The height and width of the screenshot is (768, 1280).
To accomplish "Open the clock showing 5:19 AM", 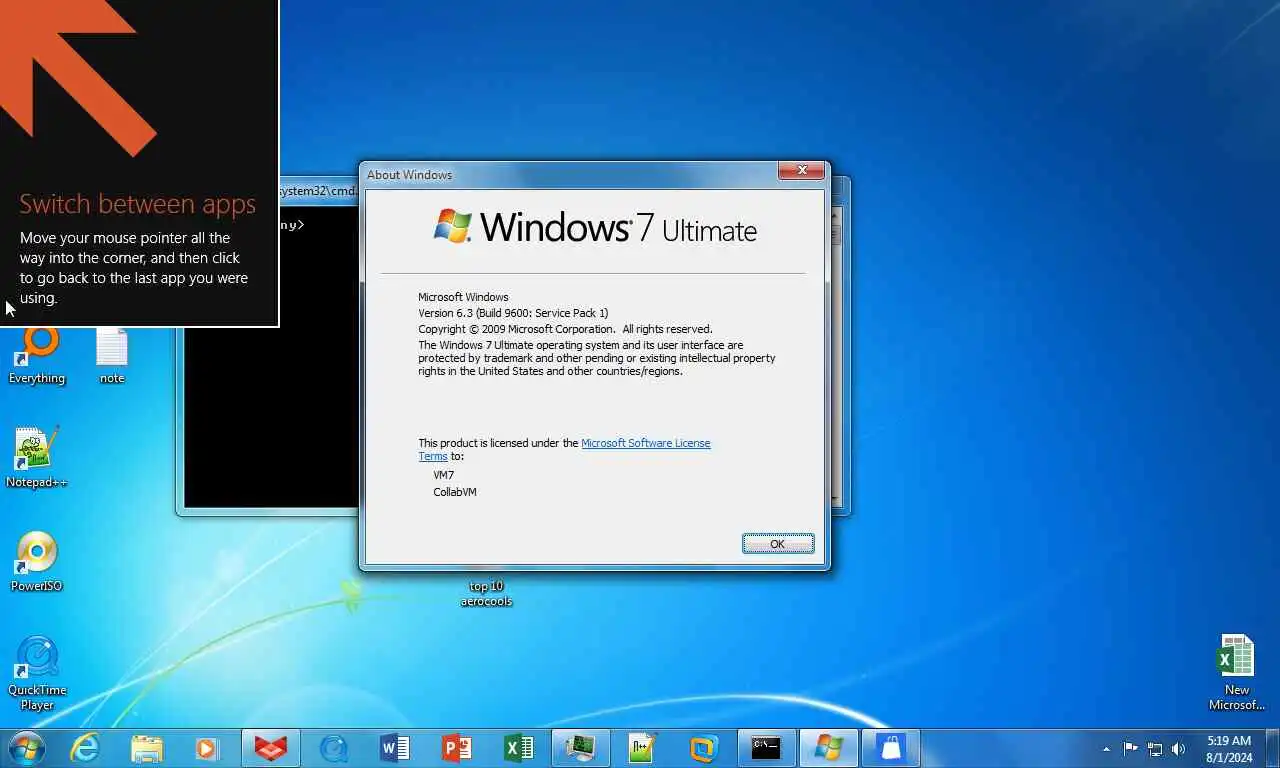I will [x=1229, y=741].
